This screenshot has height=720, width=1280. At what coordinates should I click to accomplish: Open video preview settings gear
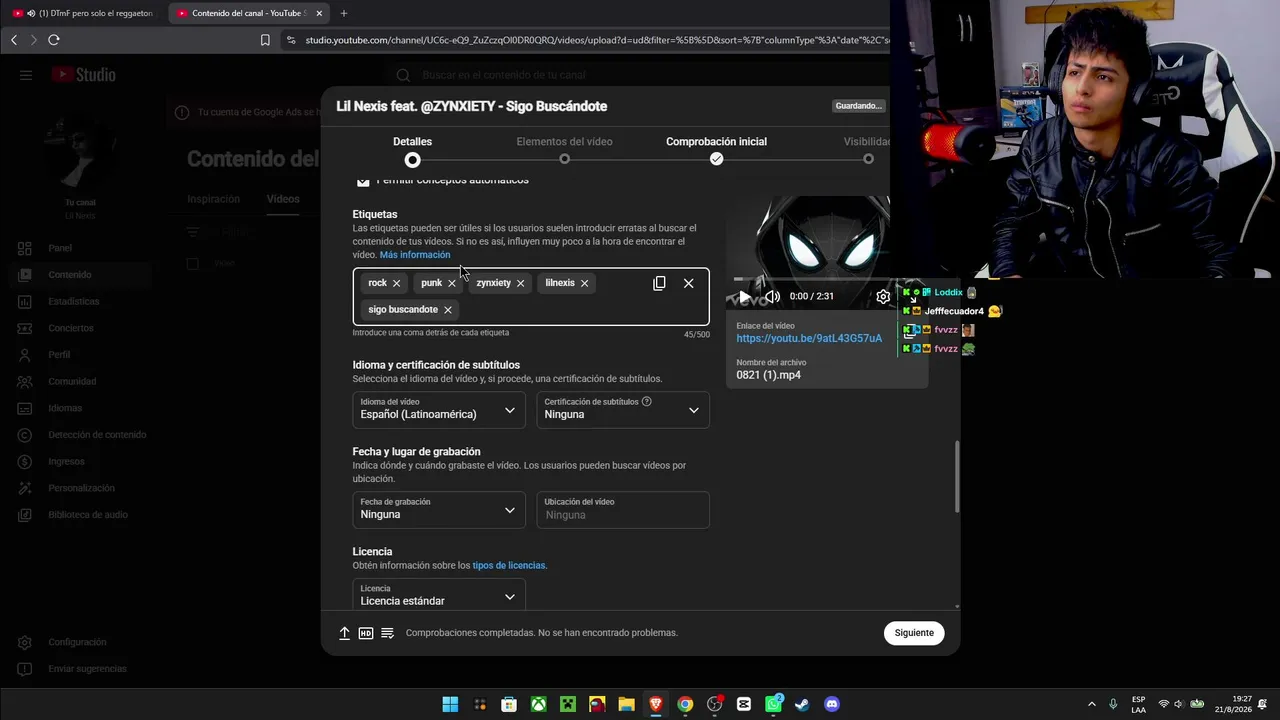(x=883, y=296)
